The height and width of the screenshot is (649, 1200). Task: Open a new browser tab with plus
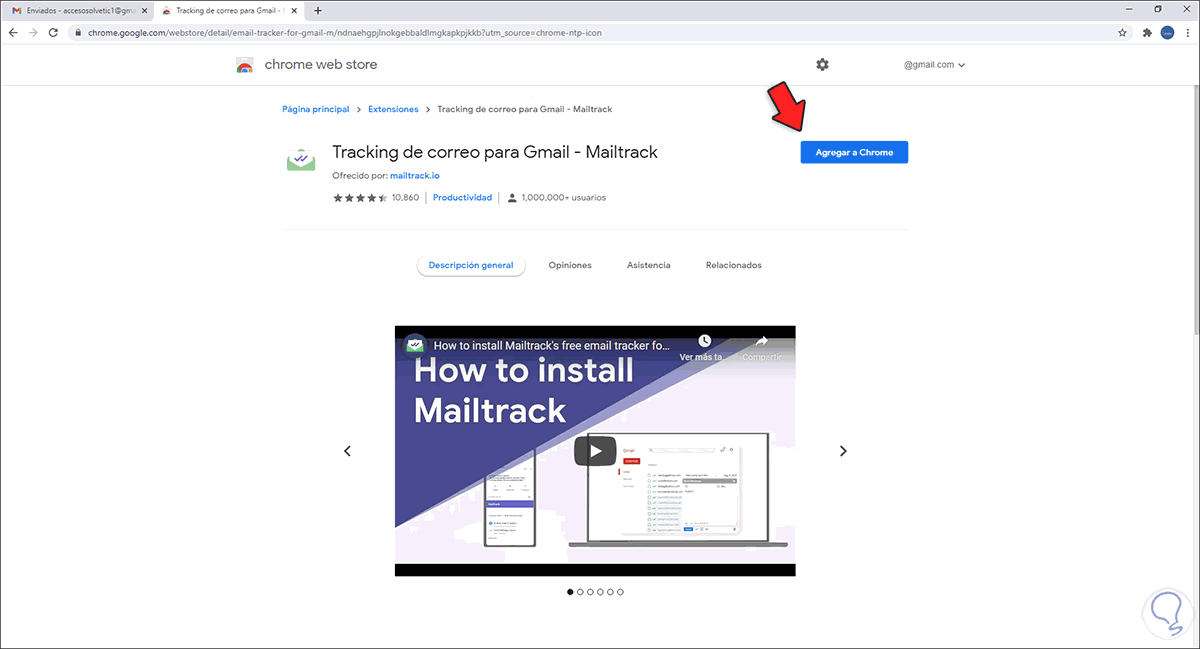point(318,10)
